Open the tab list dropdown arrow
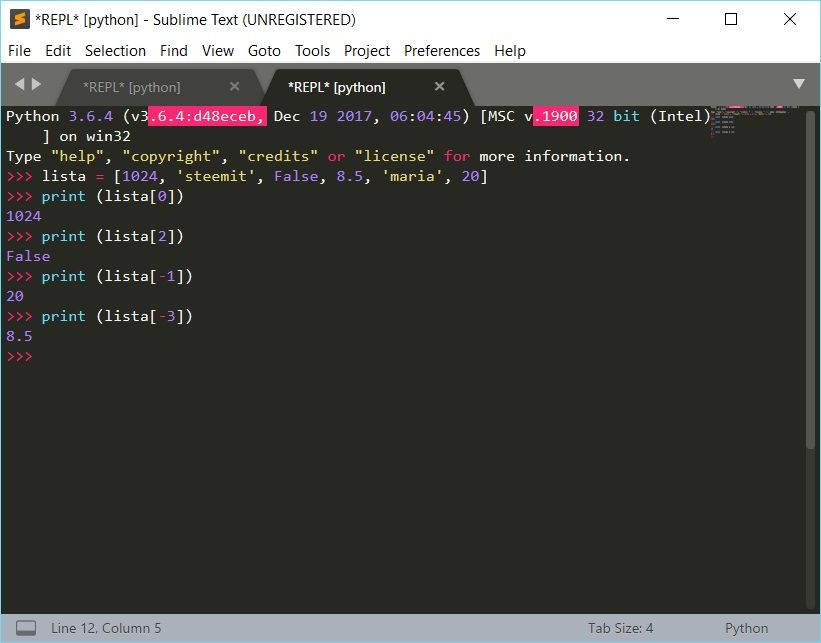This screenshot has height=643, width=821. [799, 84]
